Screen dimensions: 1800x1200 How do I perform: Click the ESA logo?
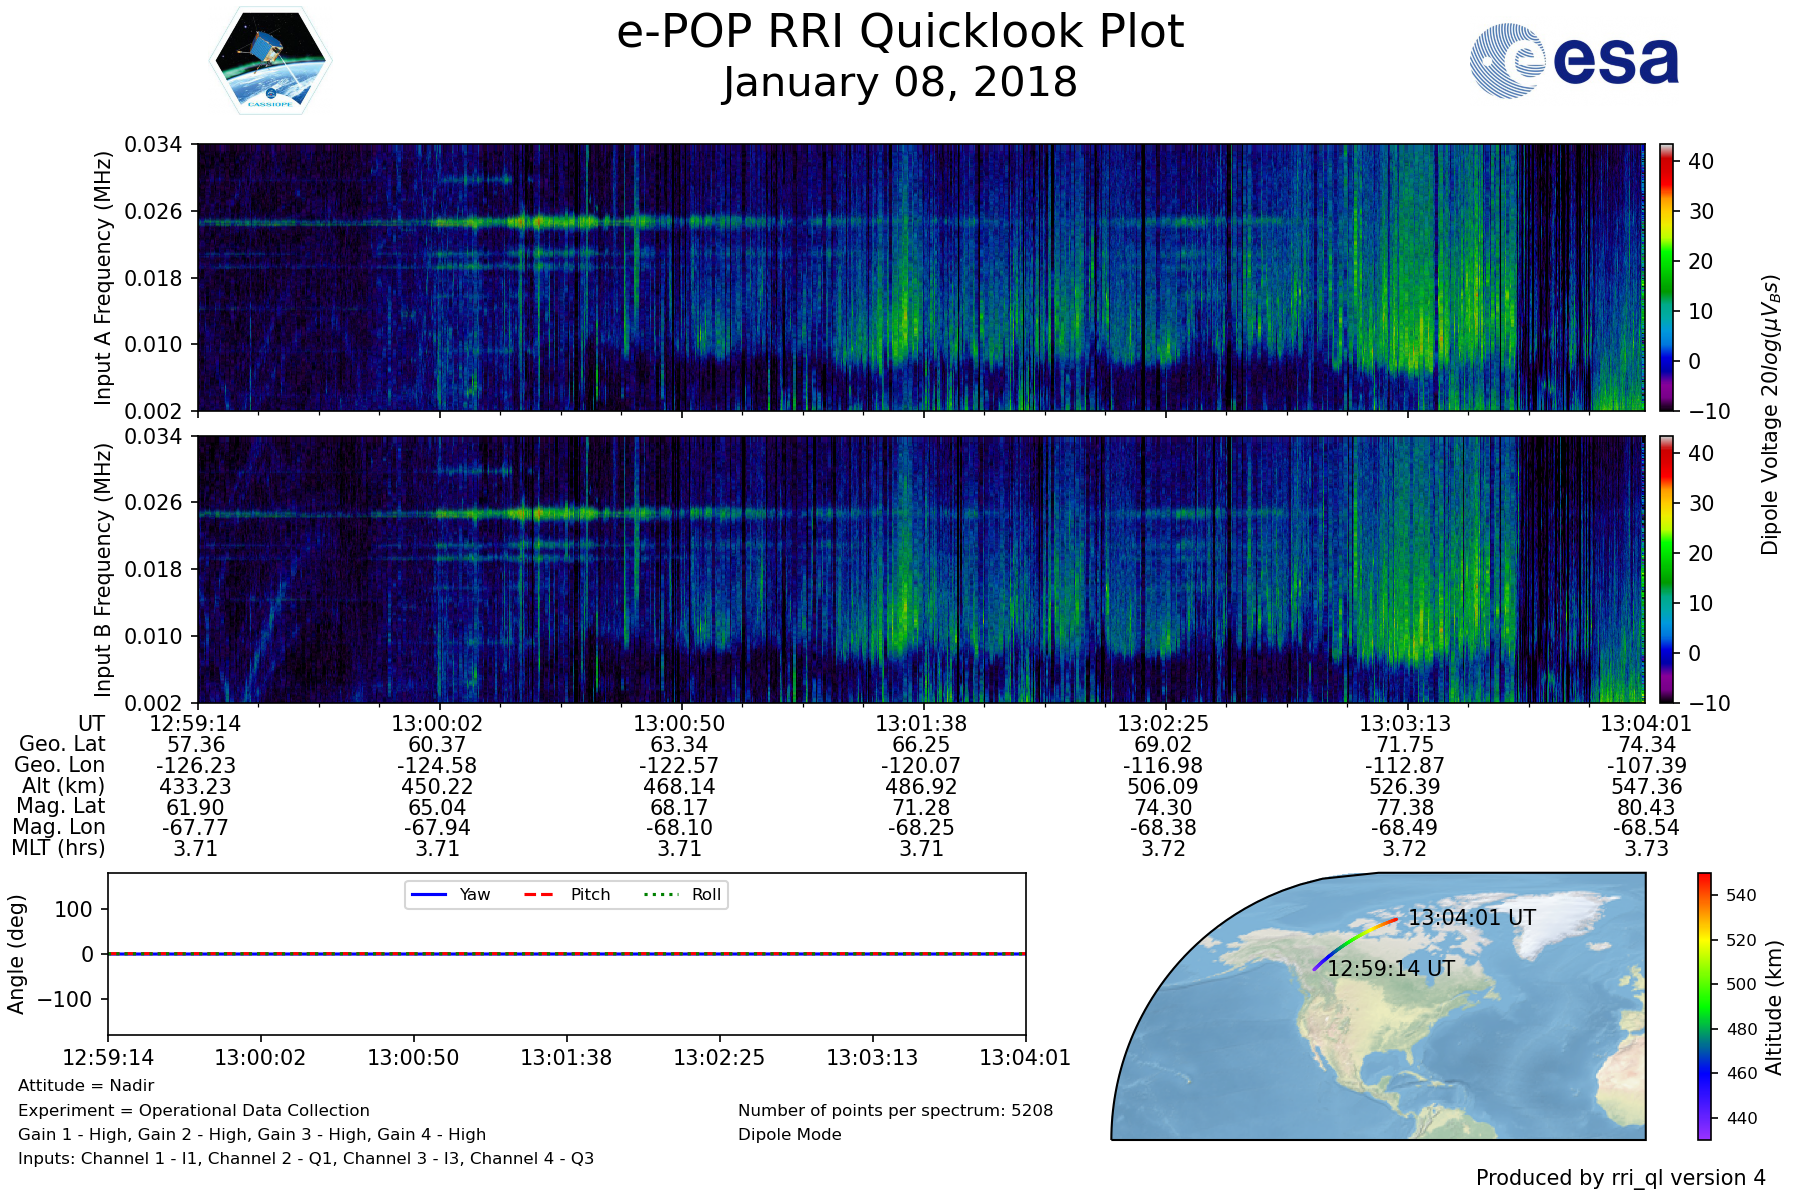point(1575,61)
